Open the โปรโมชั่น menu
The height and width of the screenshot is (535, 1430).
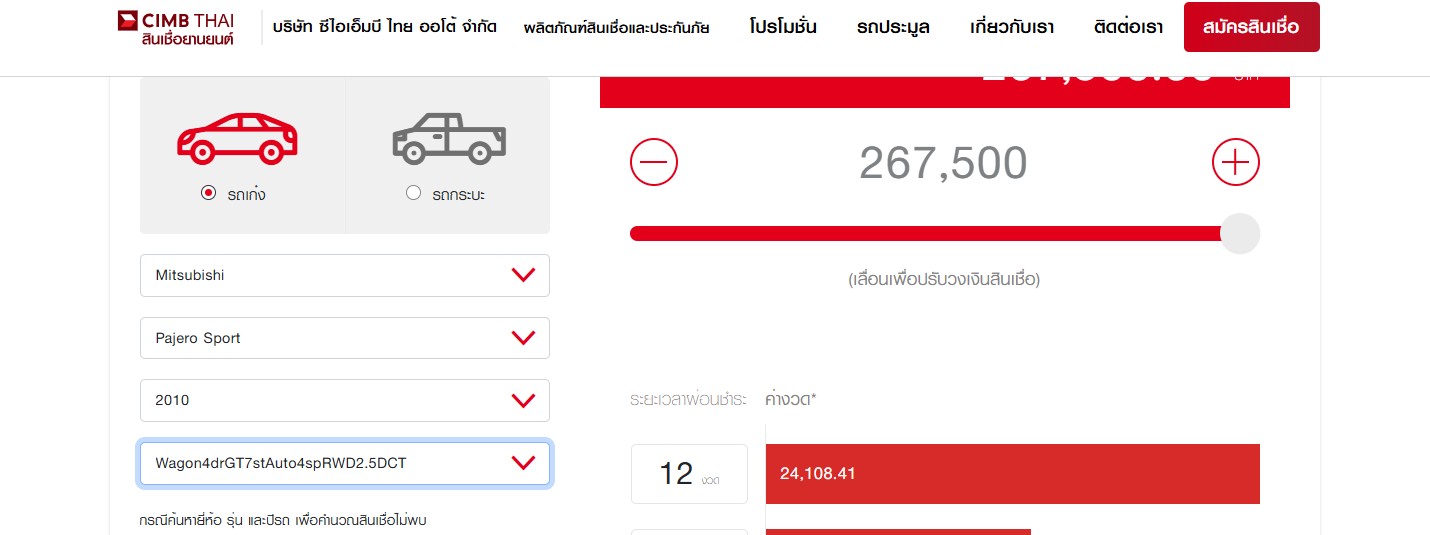[x=783, y=28]
